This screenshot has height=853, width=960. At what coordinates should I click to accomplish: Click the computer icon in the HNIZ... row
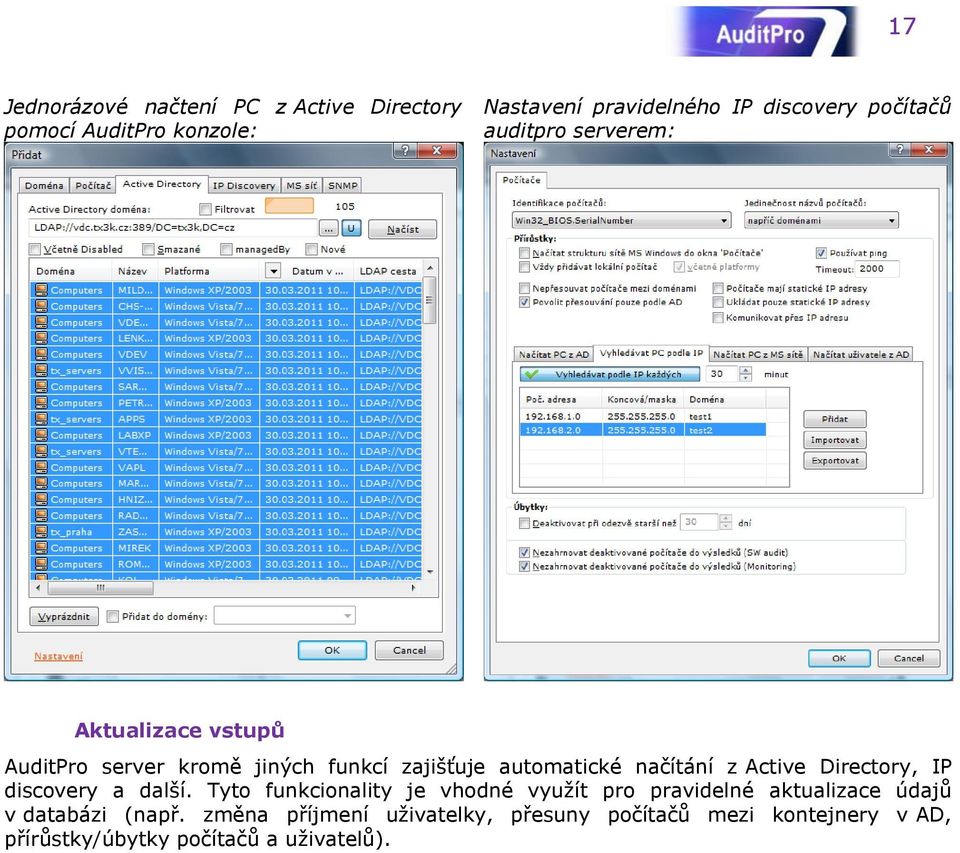click(41, 499)
